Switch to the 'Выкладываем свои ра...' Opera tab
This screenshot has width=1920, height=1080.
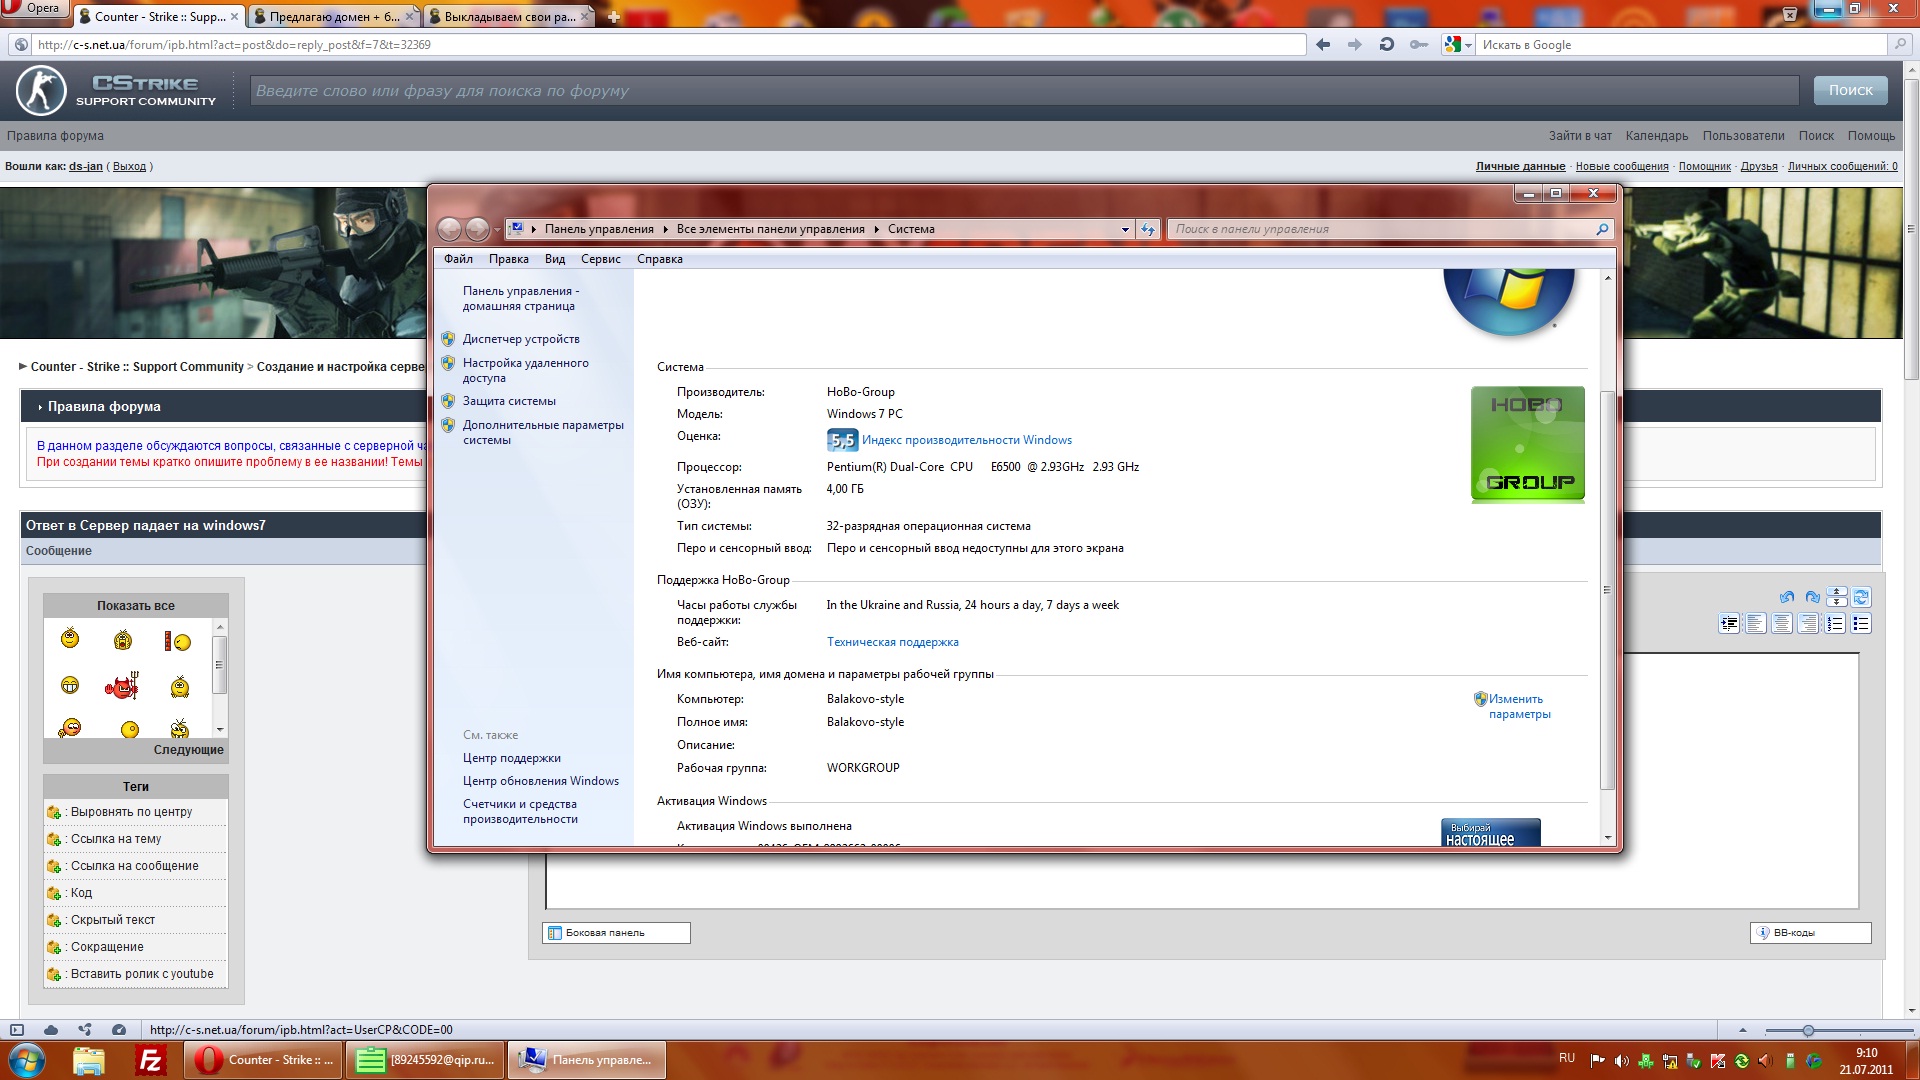click(509, 17)
